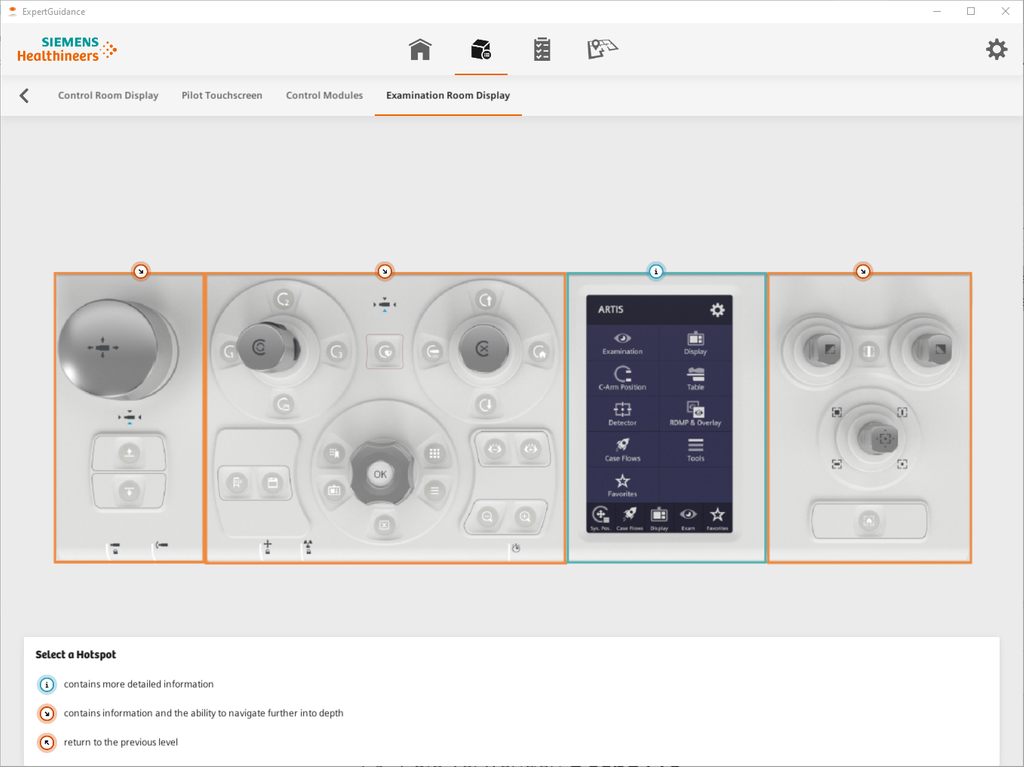The height and width of the screenshot is (767, 1024).
Task: Open the ARTIS panel settings gear
Action: (716, 310)
